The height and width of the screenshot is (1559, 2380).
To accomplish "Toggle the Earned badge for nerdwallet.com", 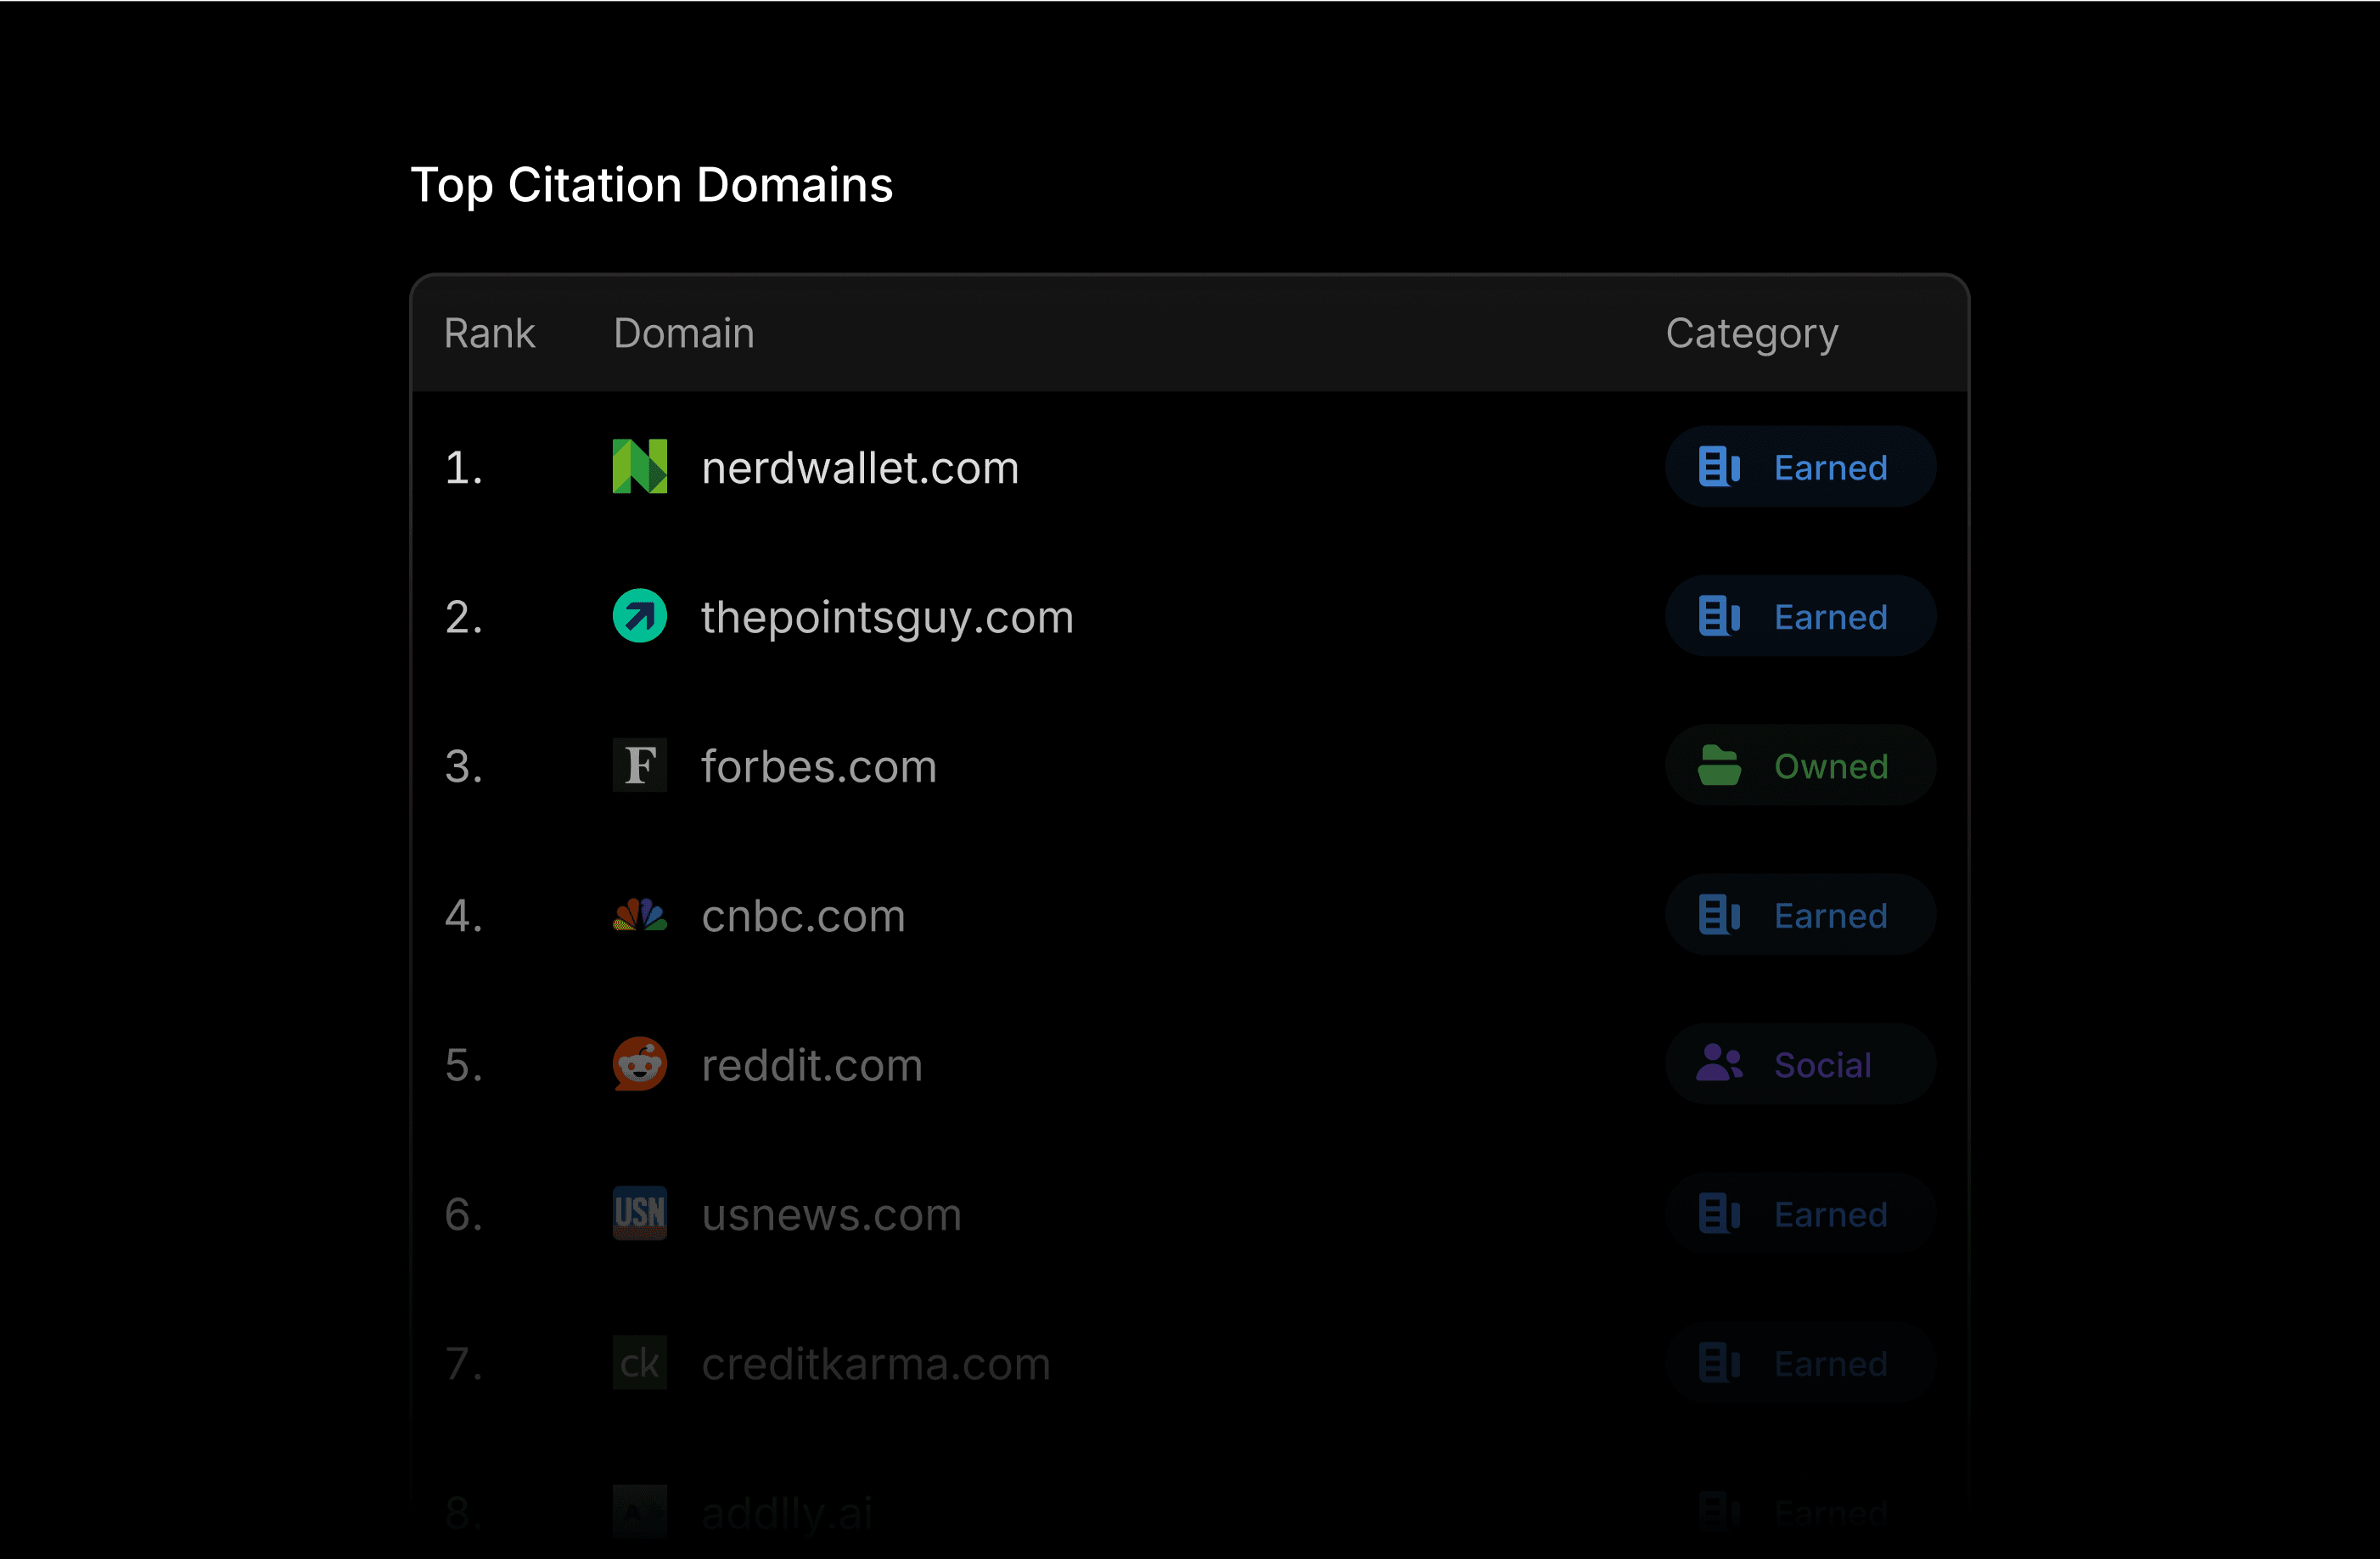I will coord(1800,466).
